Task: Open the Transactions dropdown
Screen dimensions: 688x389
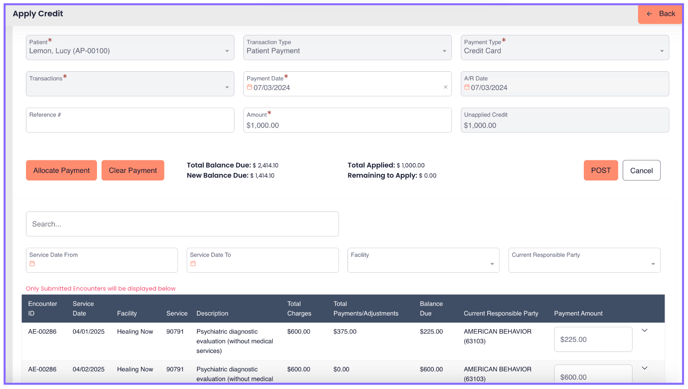Action: pos(130,84)
